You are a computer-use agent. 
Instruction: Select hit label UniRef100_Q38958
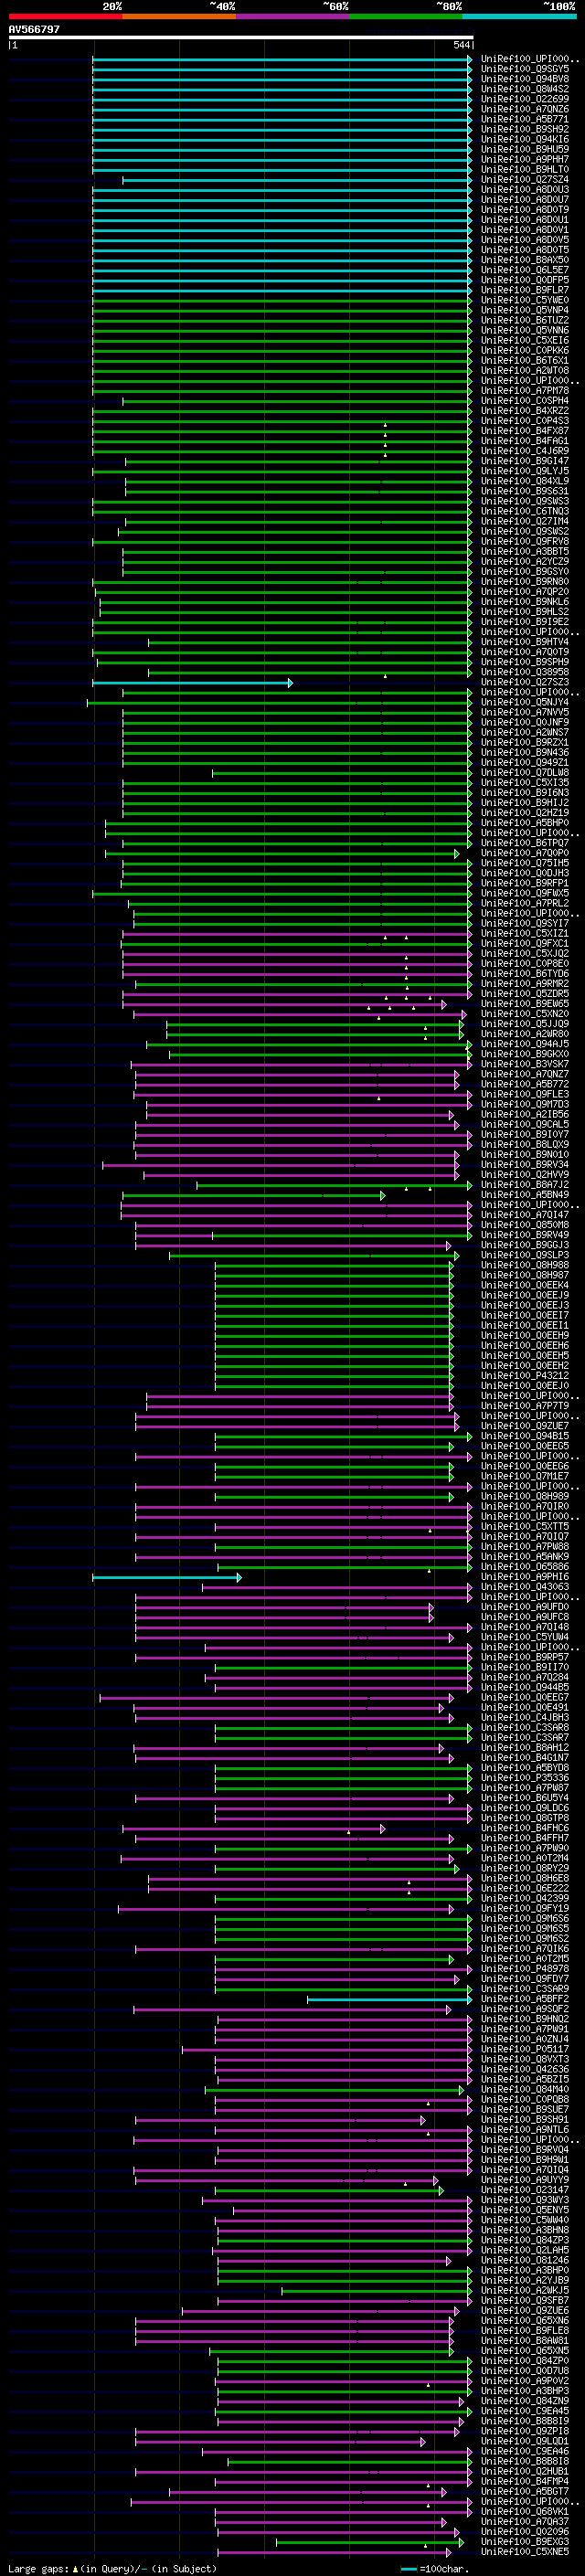pos(524,672)
